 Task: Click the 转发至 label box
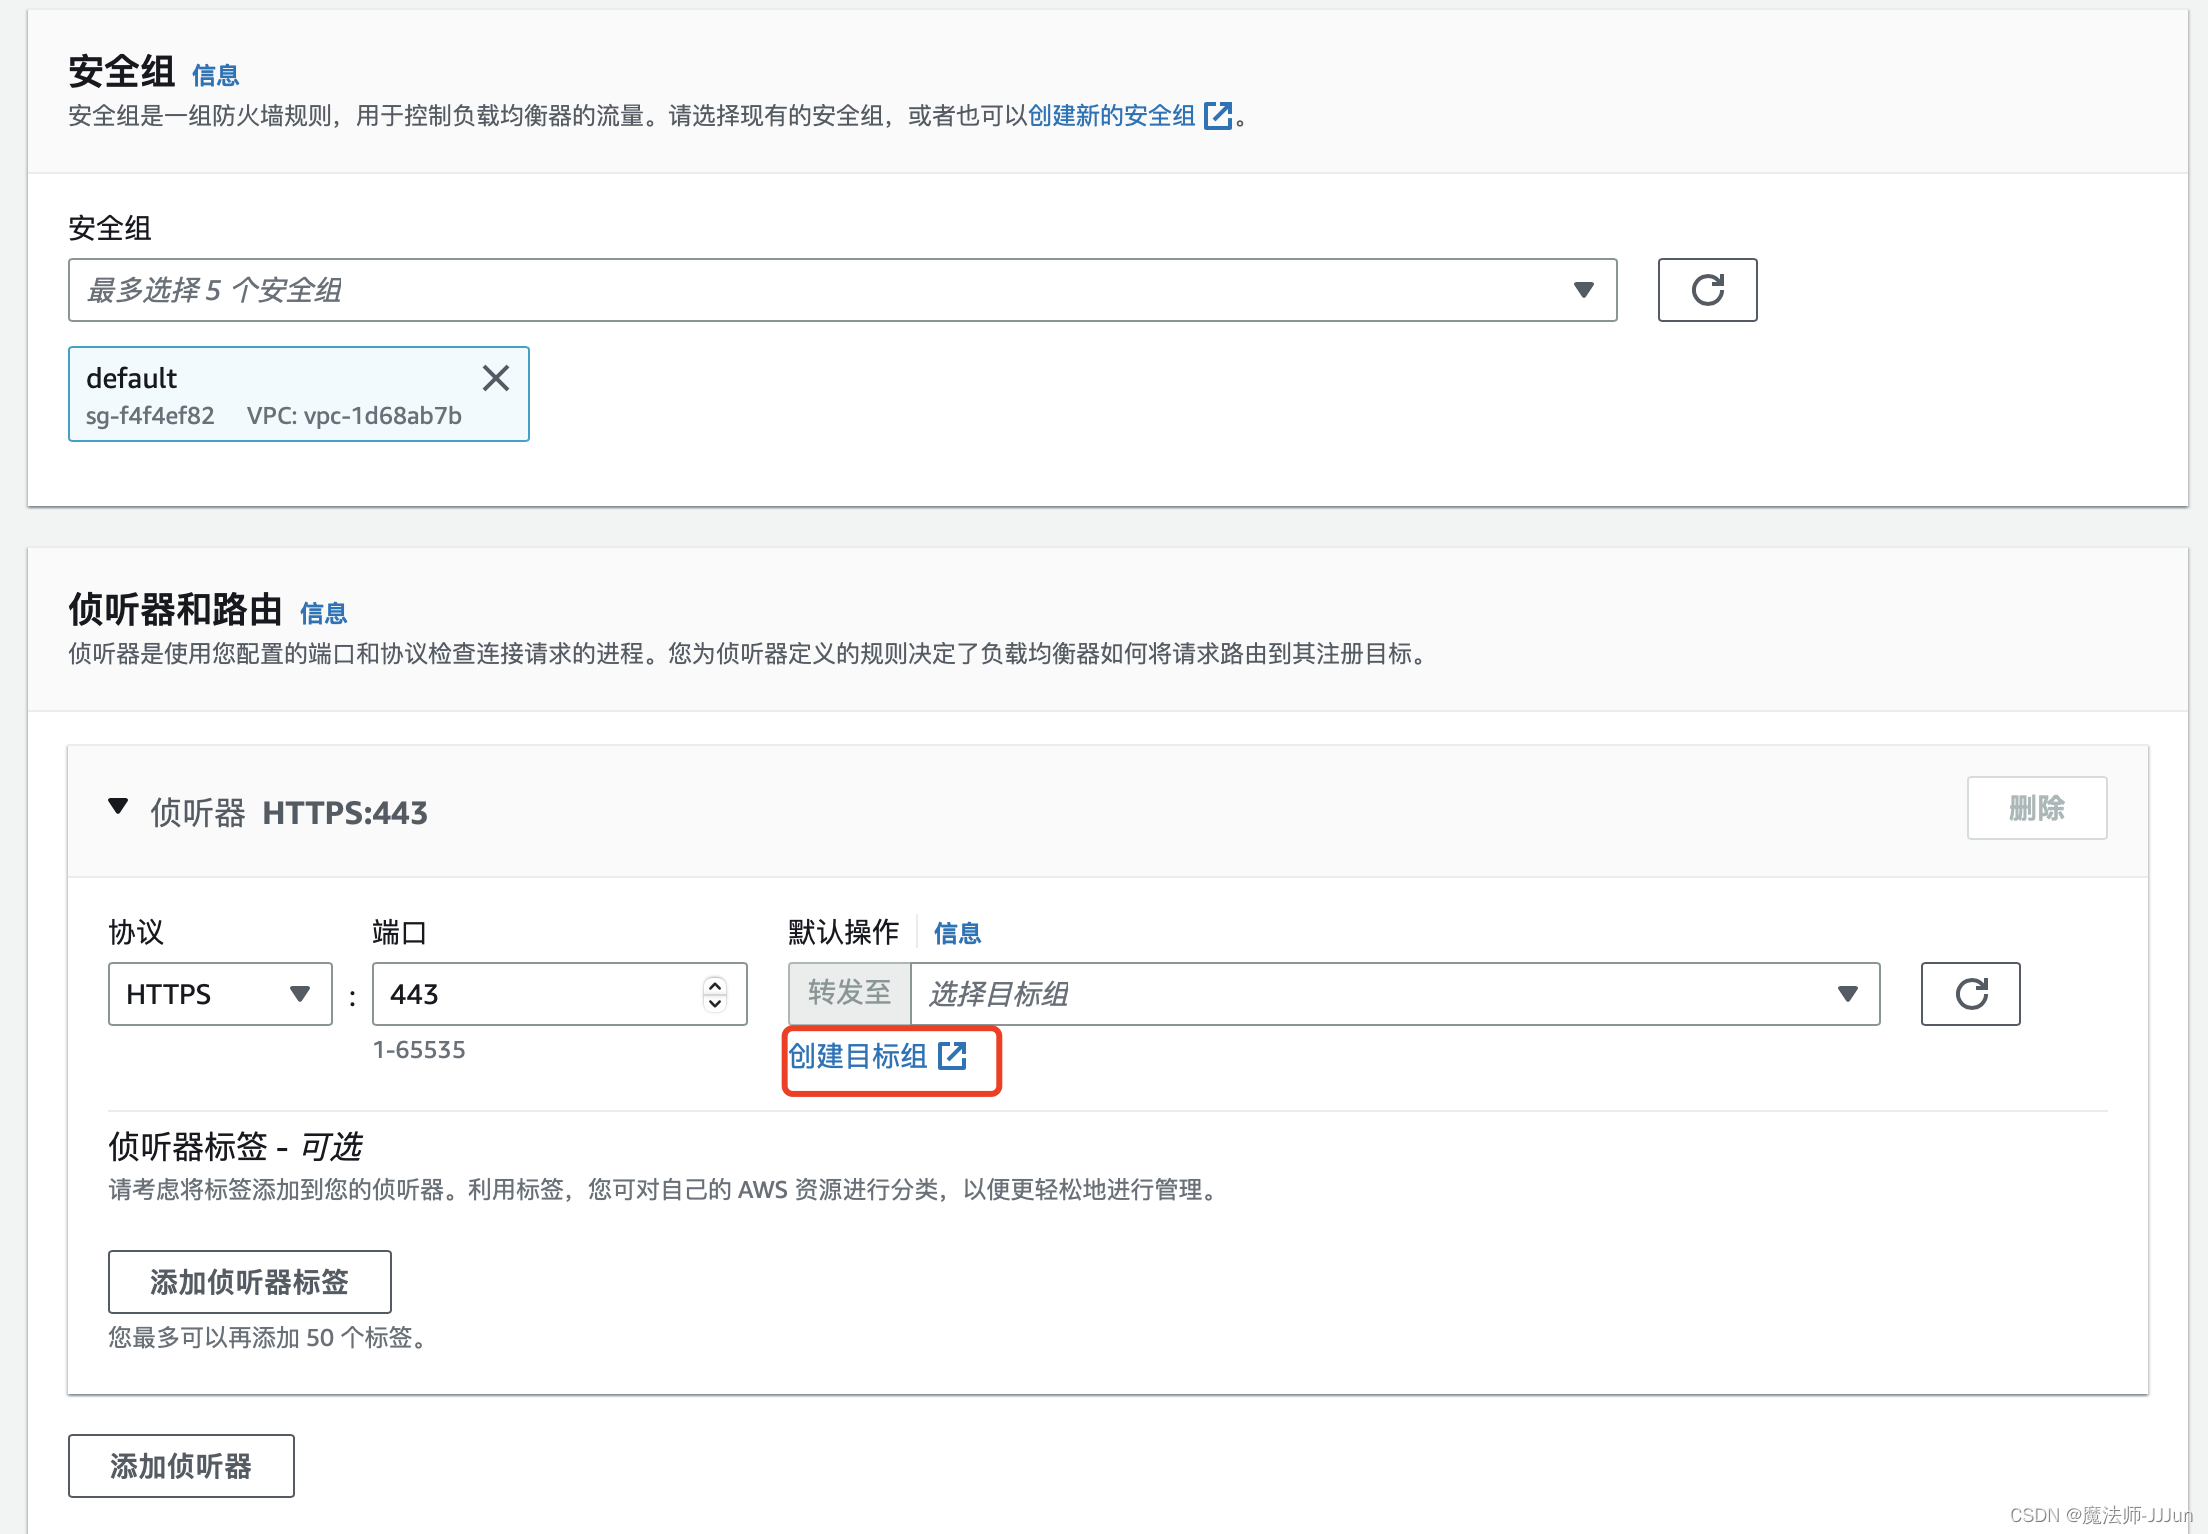(849, 994)
